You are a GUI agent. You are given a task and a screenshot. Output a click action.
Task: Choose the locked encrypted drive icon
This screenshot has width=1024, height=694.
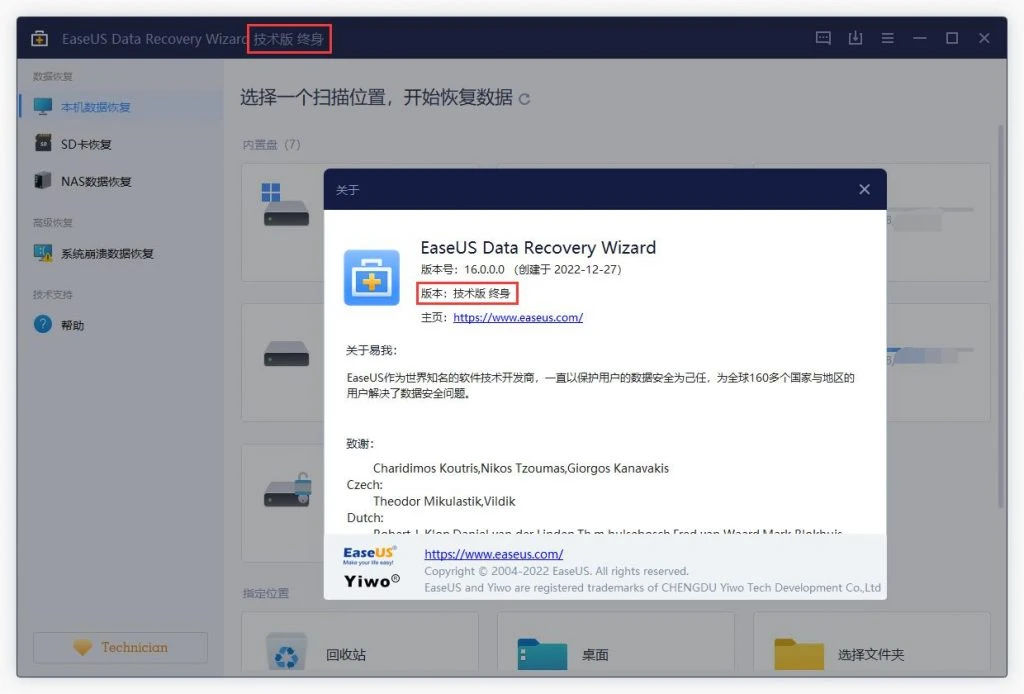click(287, 489)
